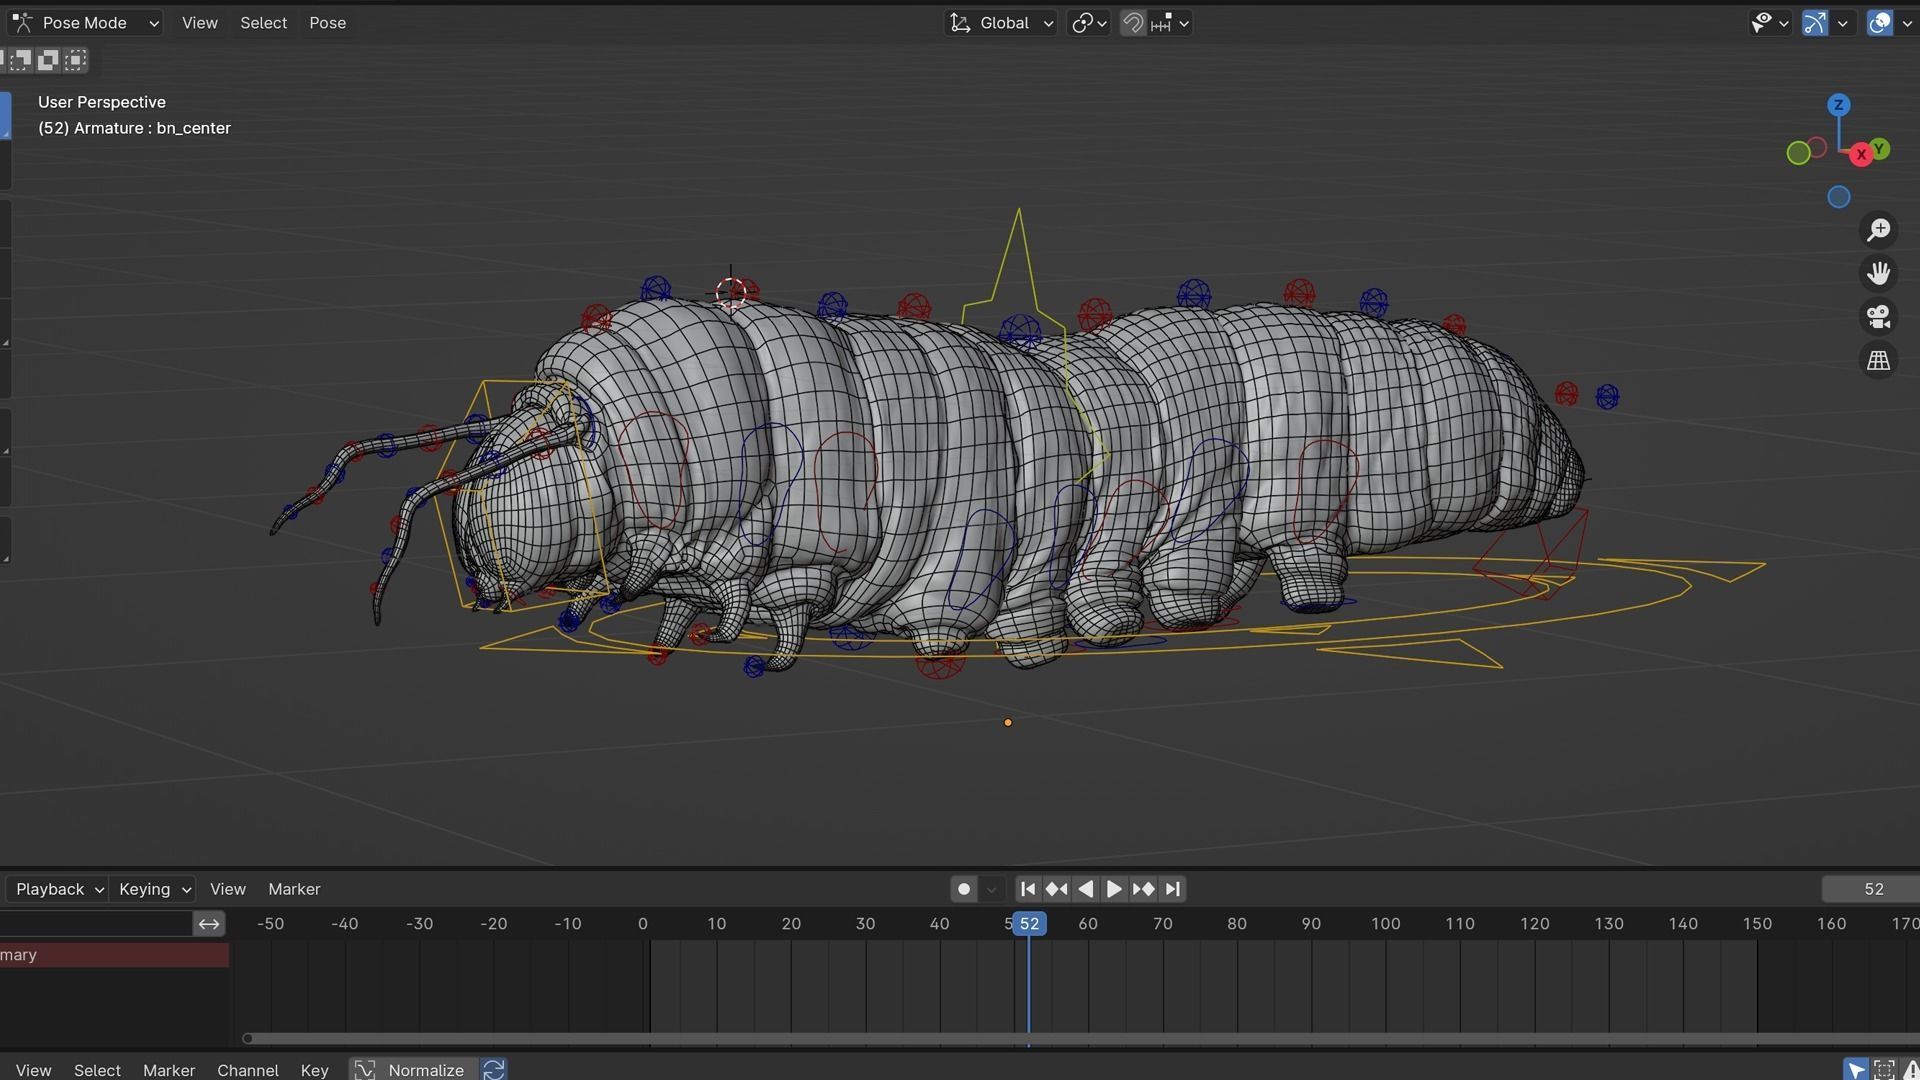Click '(52) Armature : bn_center' text
The image size is (1920, 1080).
pyautogui.click(x=134, y=128)
